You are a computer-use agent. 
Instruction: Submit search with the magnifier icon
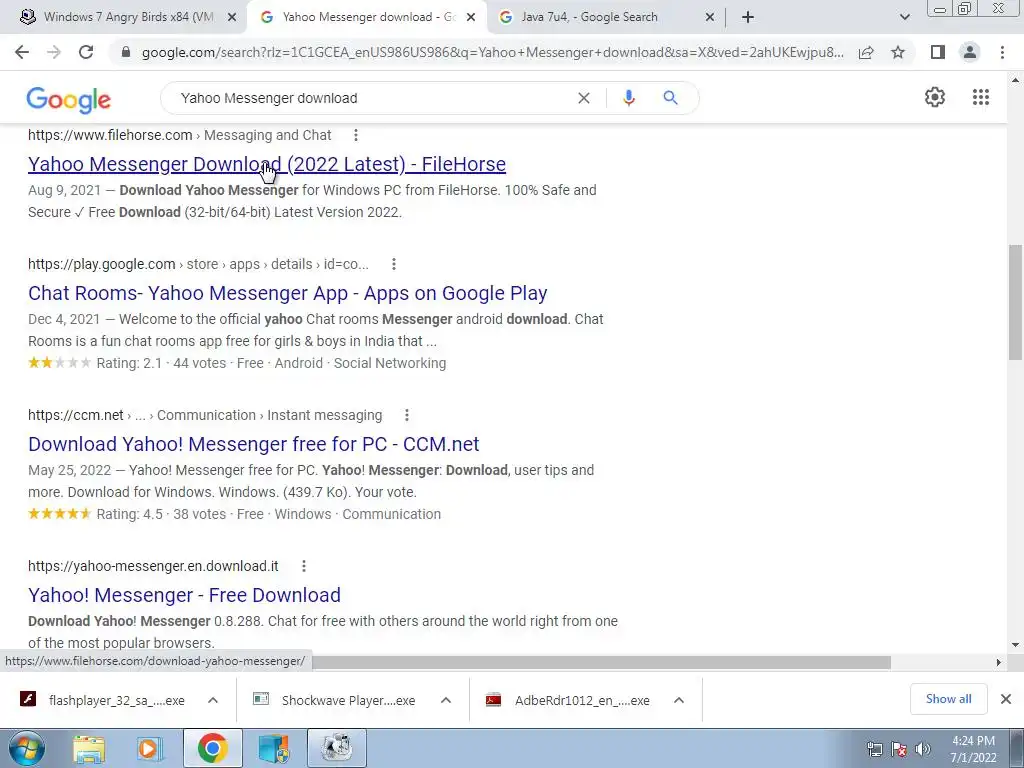pyautogui.click(x=670, y=98)
